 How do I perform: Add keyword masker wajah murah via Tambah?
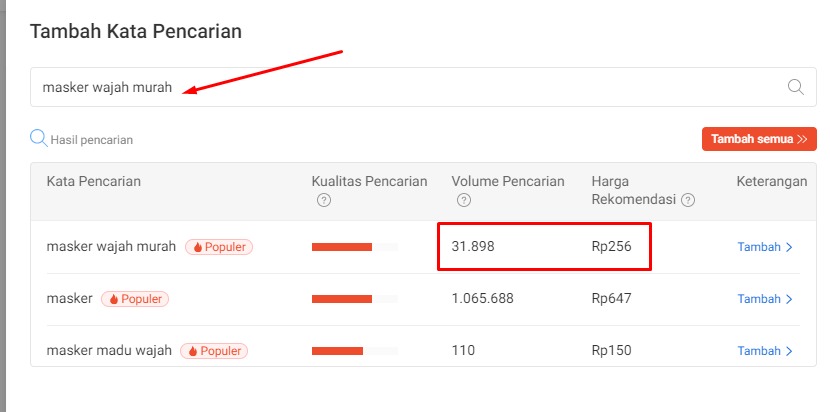764,246
